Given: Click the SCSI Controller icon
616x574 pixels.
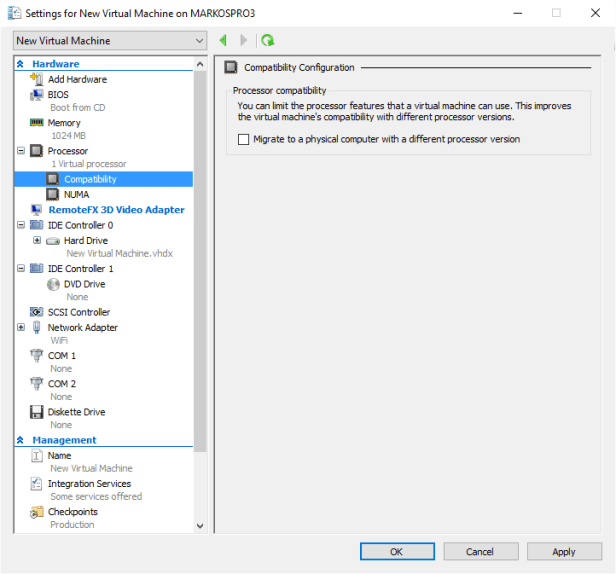Looking at the screenshot, I should coord(36,312).
